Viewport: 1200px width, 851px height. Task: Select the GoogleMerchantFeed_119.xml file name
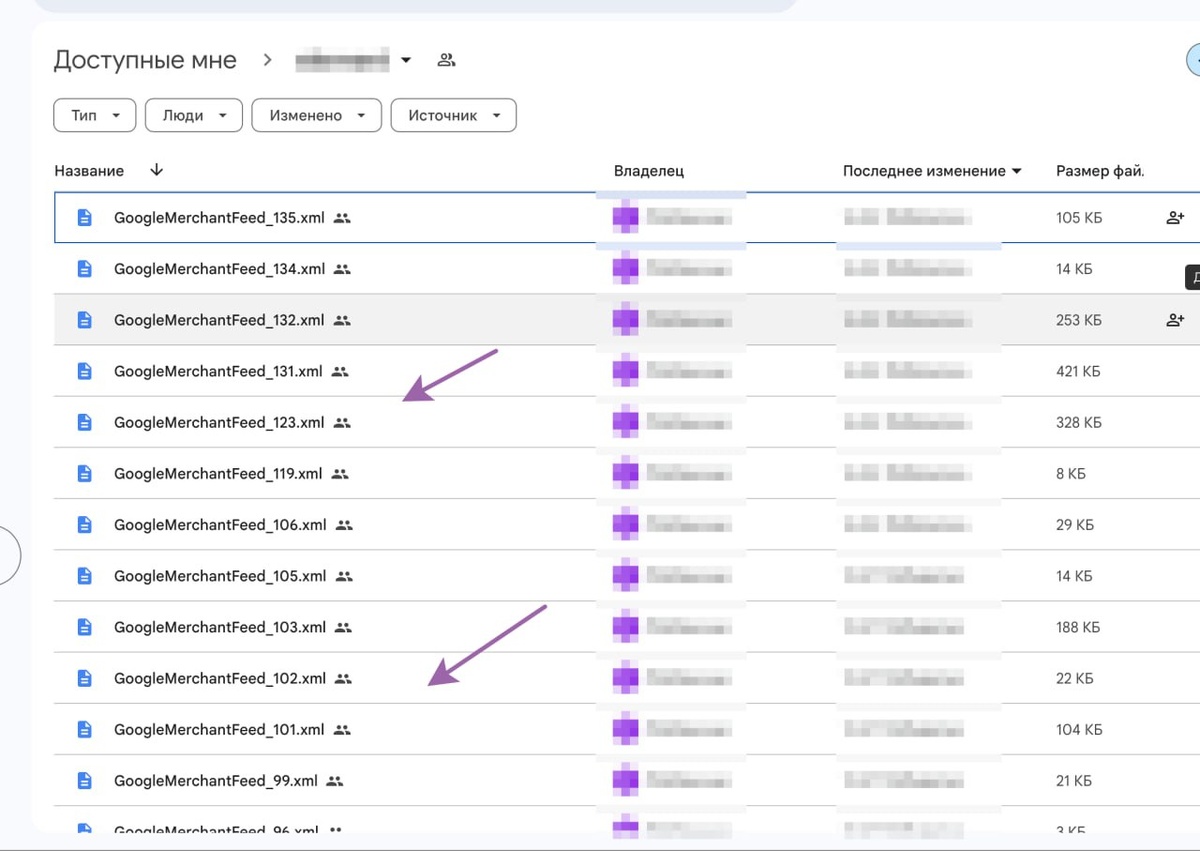218,473
